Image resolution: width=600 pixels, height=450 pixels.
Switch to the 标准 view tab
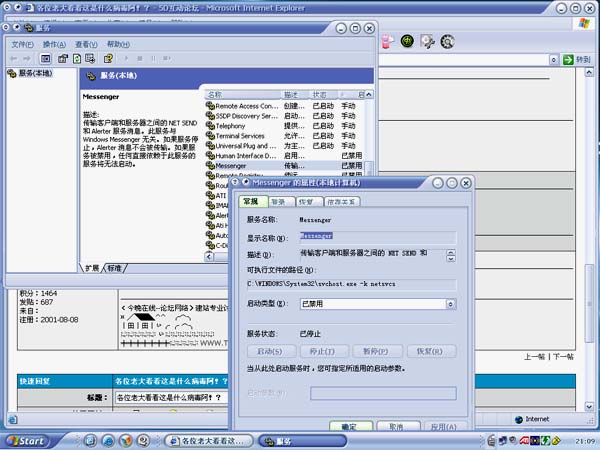[116, 268]
